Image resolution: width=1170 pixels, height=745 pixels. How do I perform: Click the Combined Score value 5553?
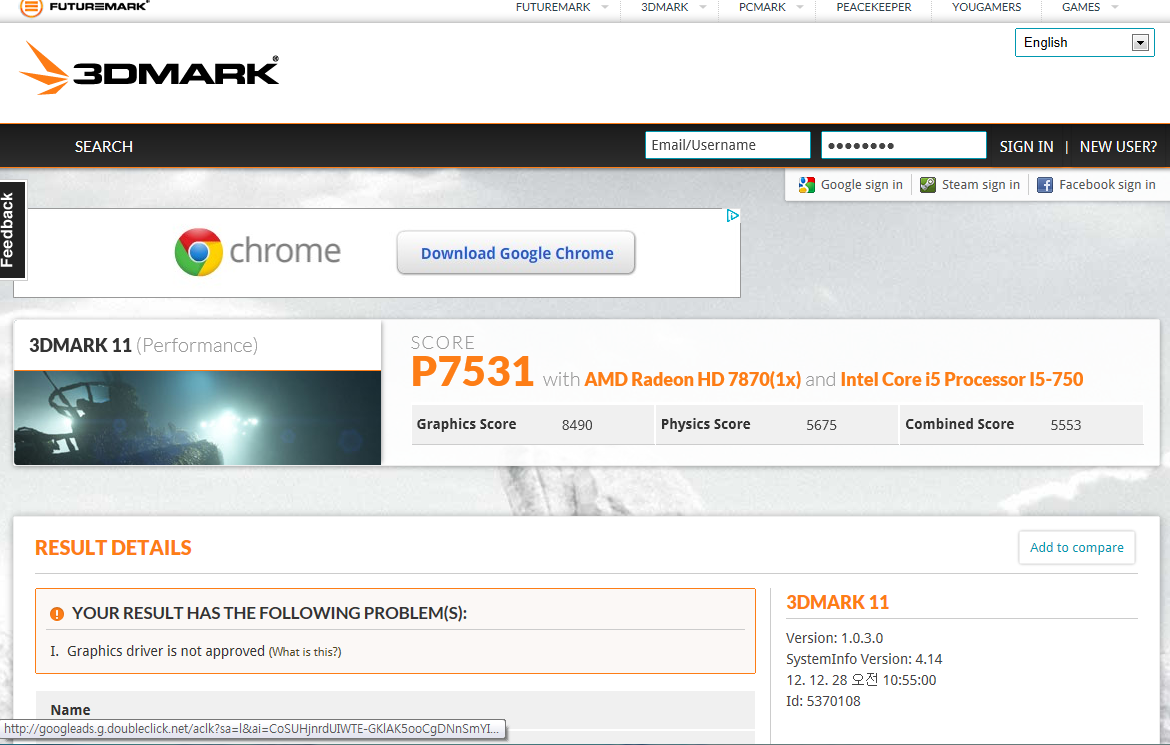click(x=1066, y=425)
